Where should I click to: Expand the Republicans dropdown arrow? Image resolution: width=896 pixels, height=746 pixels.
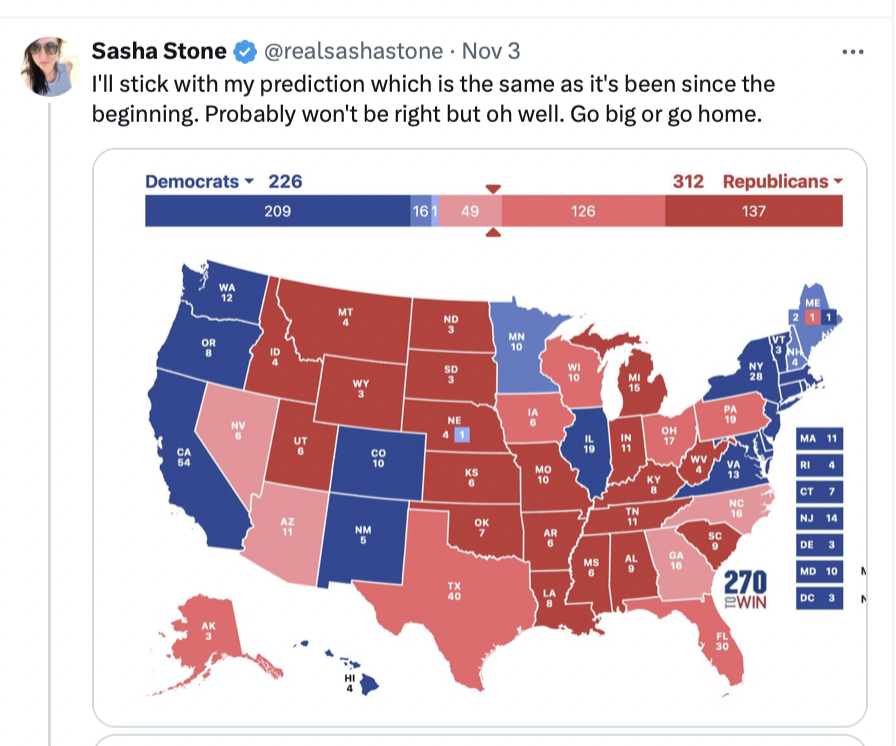(837, 182)
